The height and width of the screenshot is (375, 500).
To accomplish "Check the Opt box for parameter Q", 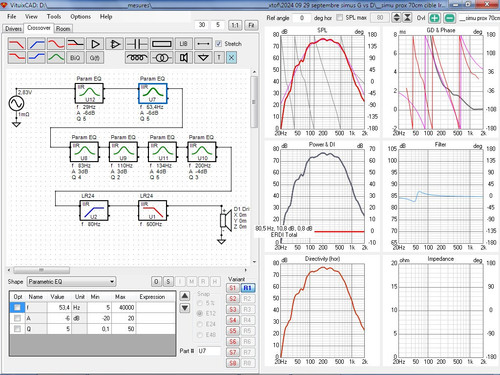I will (17, 329).
